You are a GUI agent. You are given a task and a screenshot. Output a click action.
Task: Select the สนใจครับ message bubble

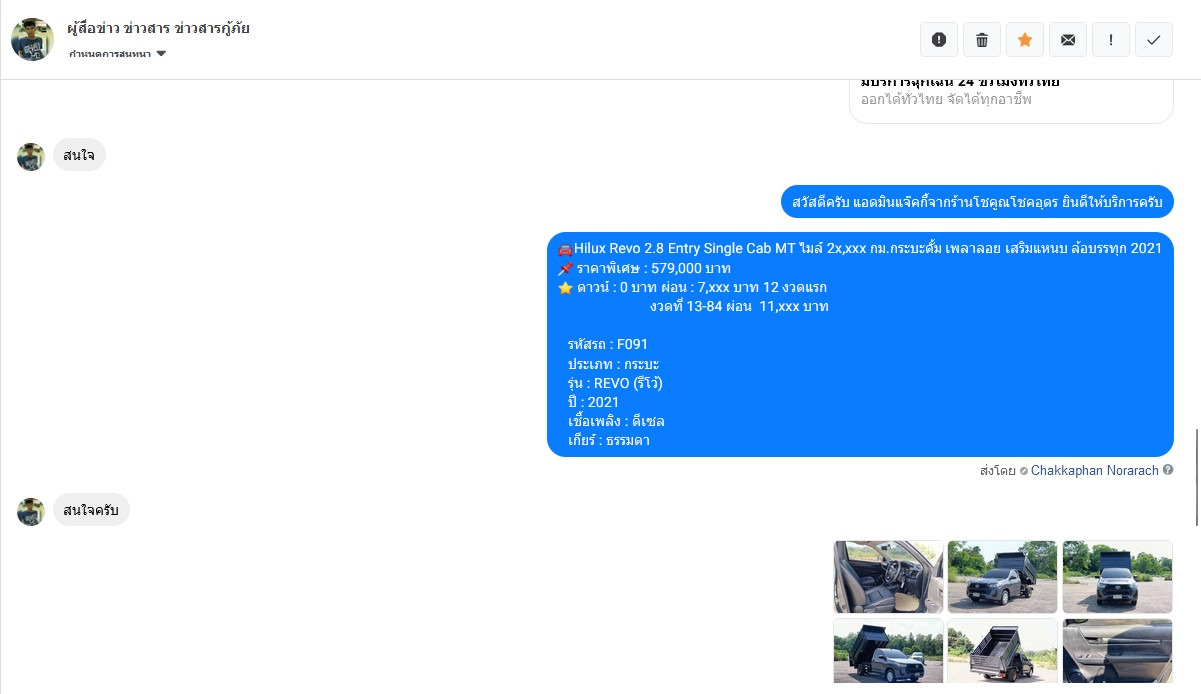91,511
